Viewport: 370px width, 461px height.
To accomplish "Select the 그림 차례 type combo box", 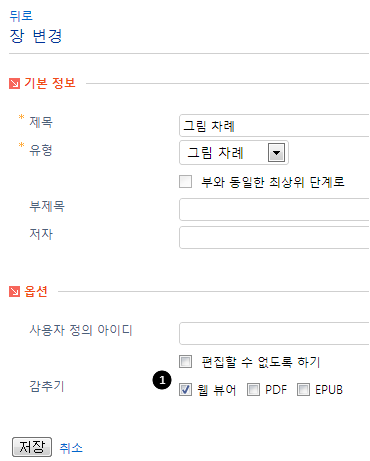I will tap(234, 153).
